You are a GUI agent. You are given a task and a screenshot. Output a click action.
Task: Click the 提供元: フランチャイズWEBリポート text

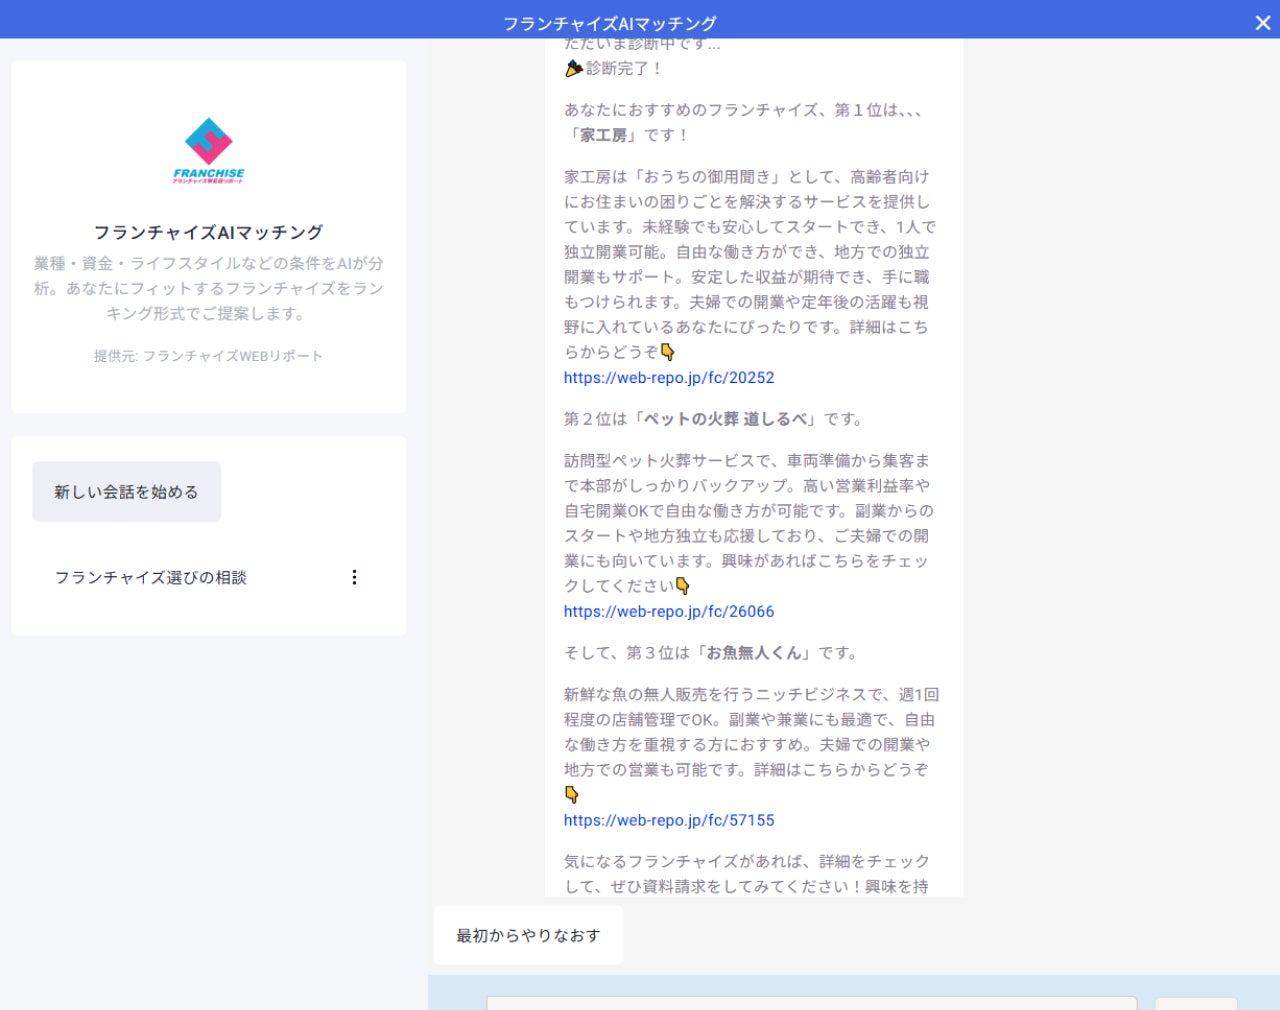tap(209, 356)
